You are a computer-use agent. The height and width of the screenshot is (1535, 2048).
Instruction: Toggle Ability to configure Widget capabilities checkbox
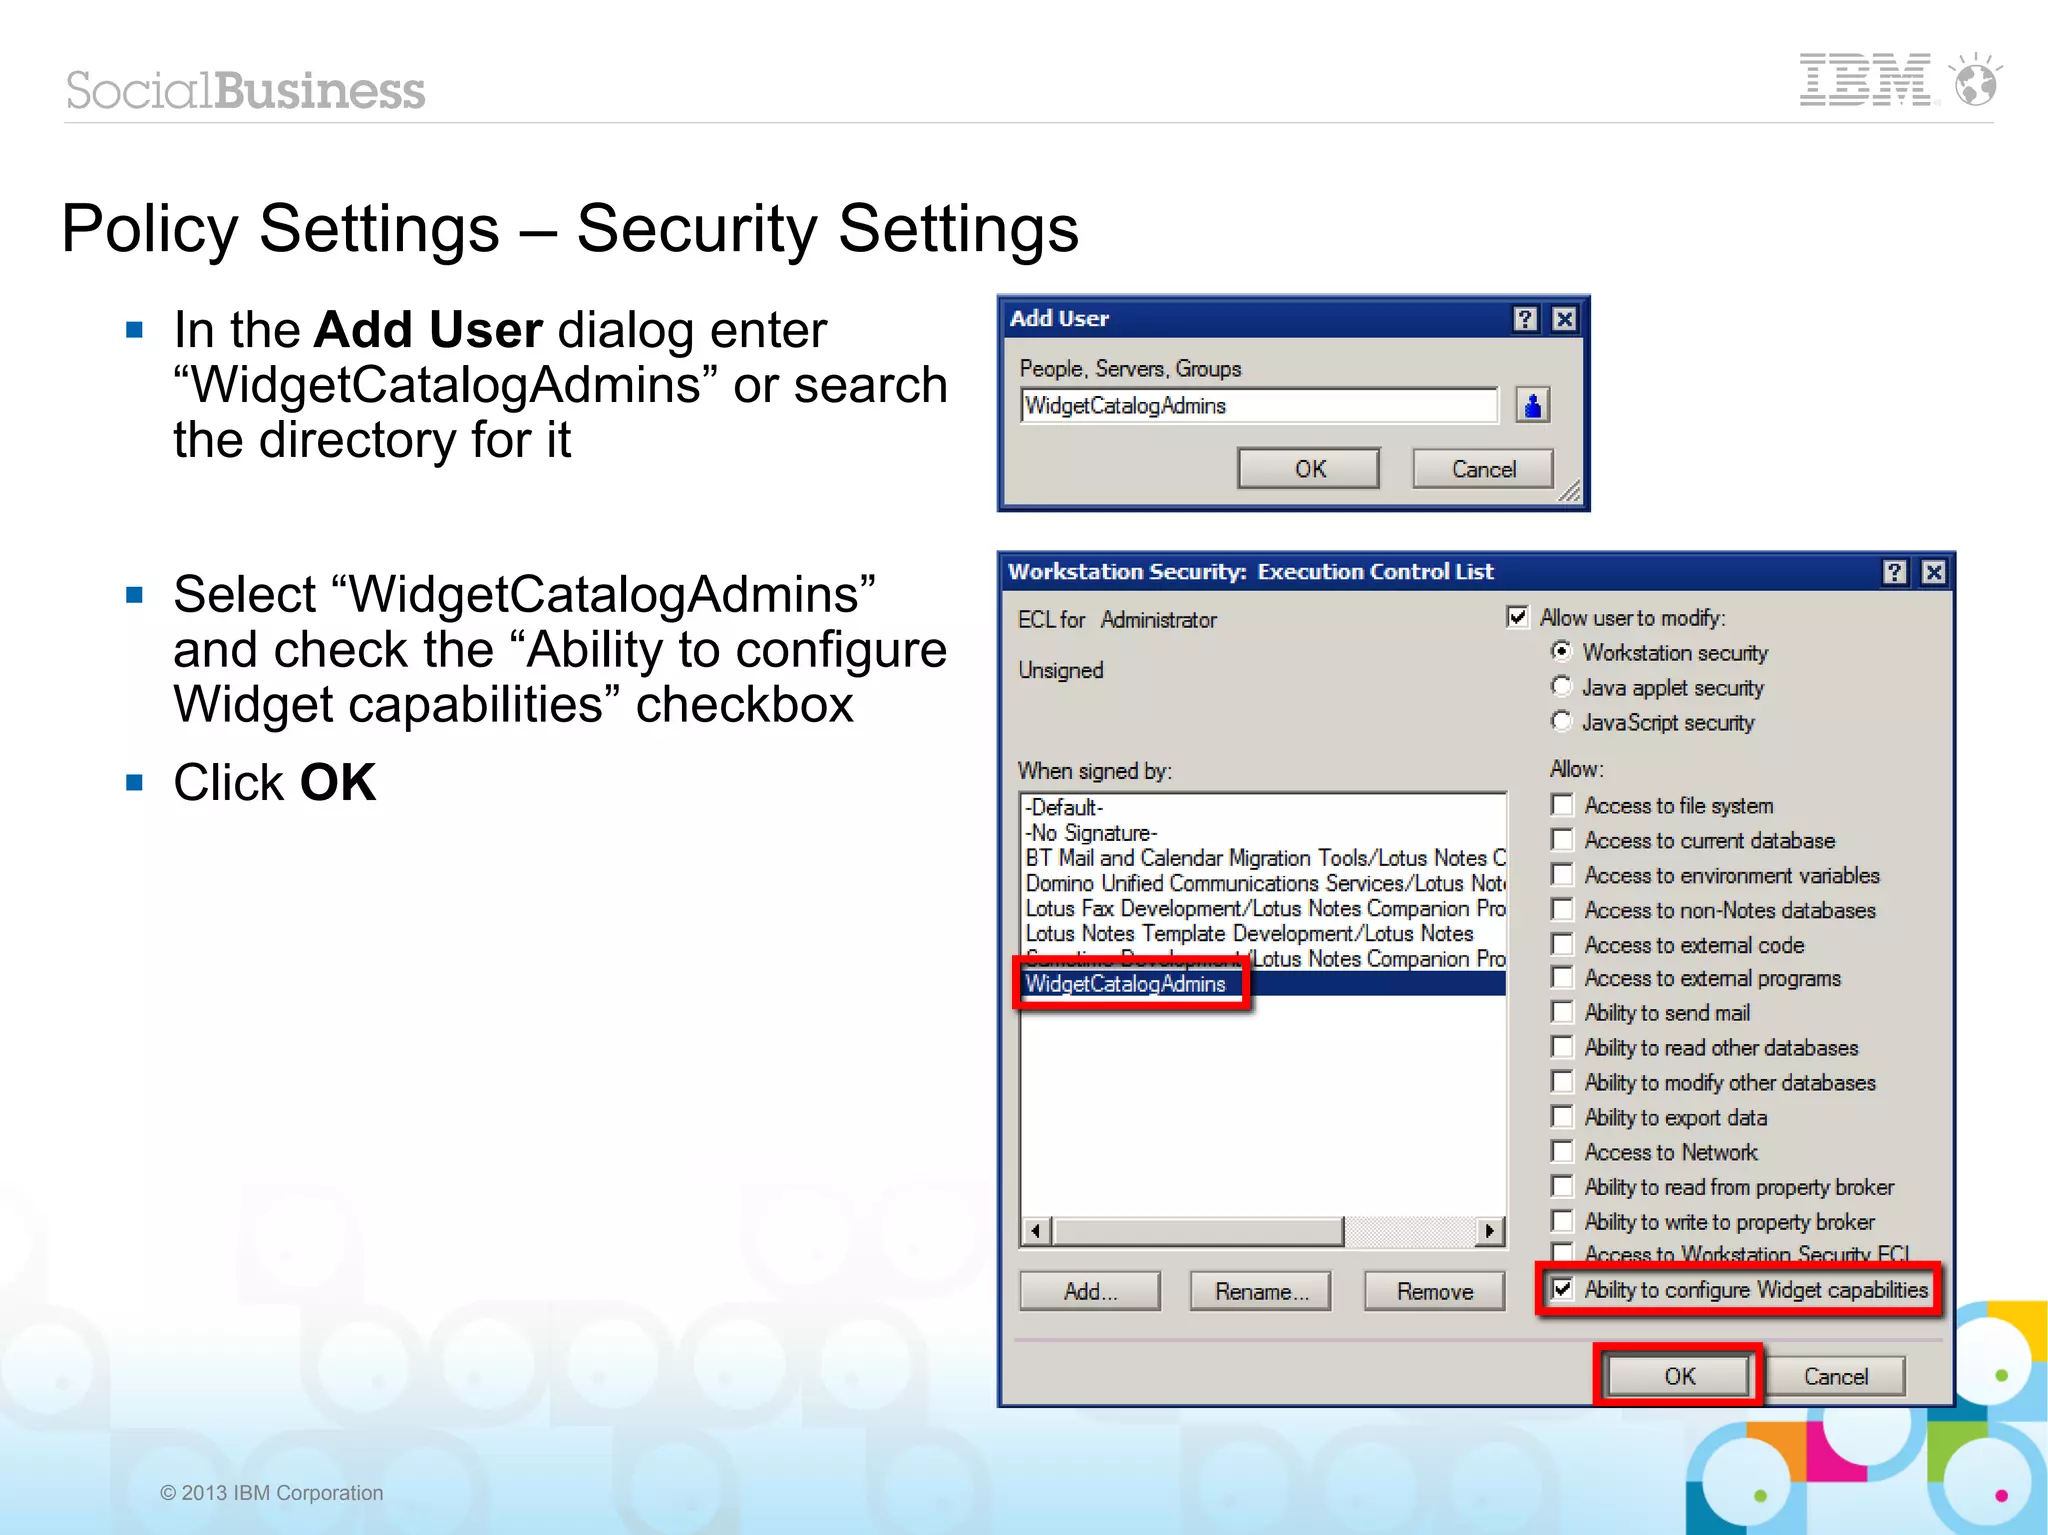(1562, 1289)
